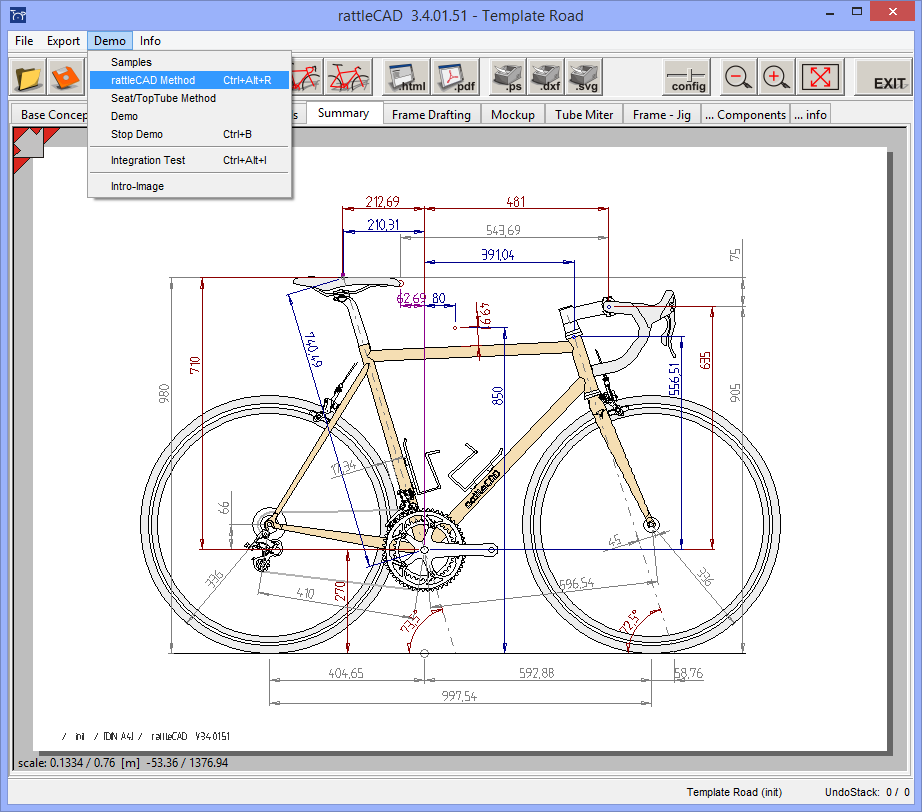Image resolution: width=922 pixels, height=812 pixels.
Task: Open the Export menu
Action: 64,41
